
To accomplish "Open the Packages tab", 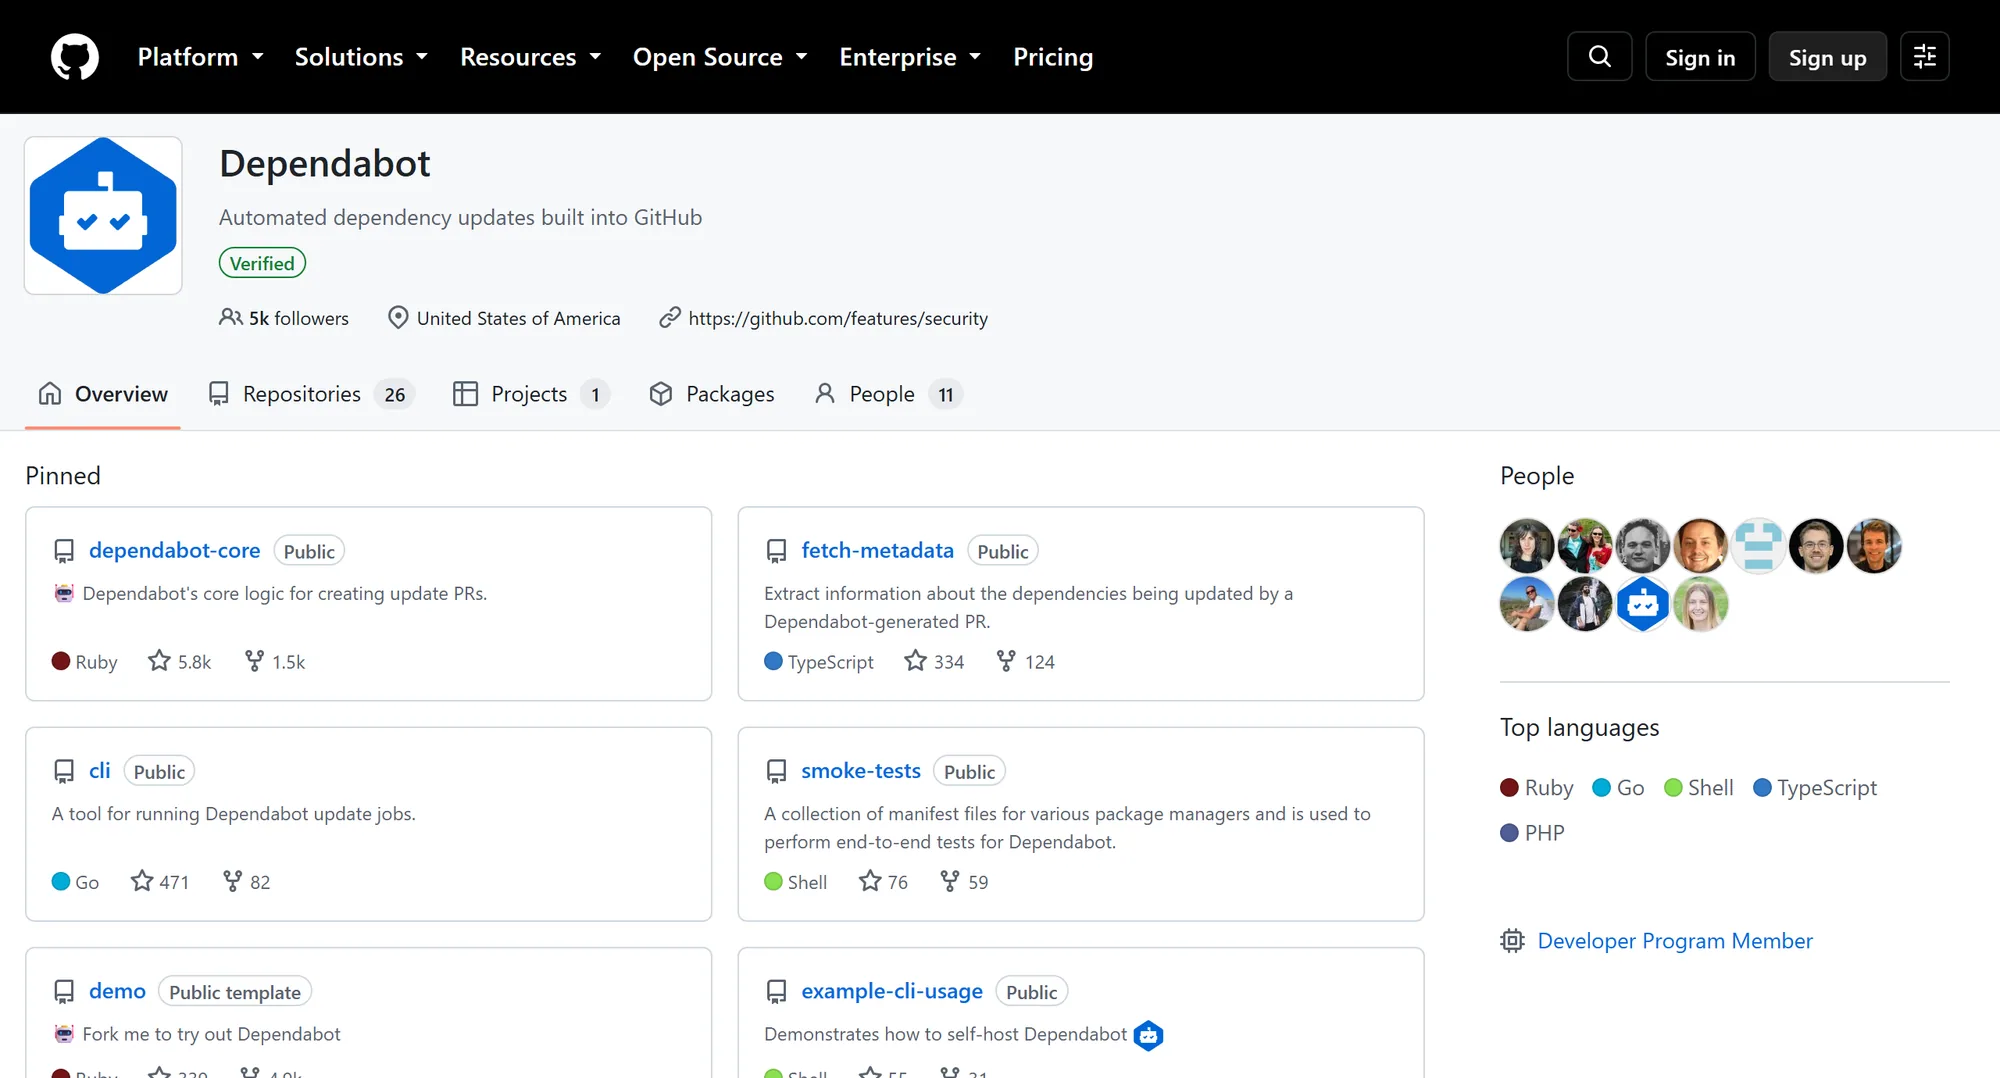I will (x=711, y=394).
